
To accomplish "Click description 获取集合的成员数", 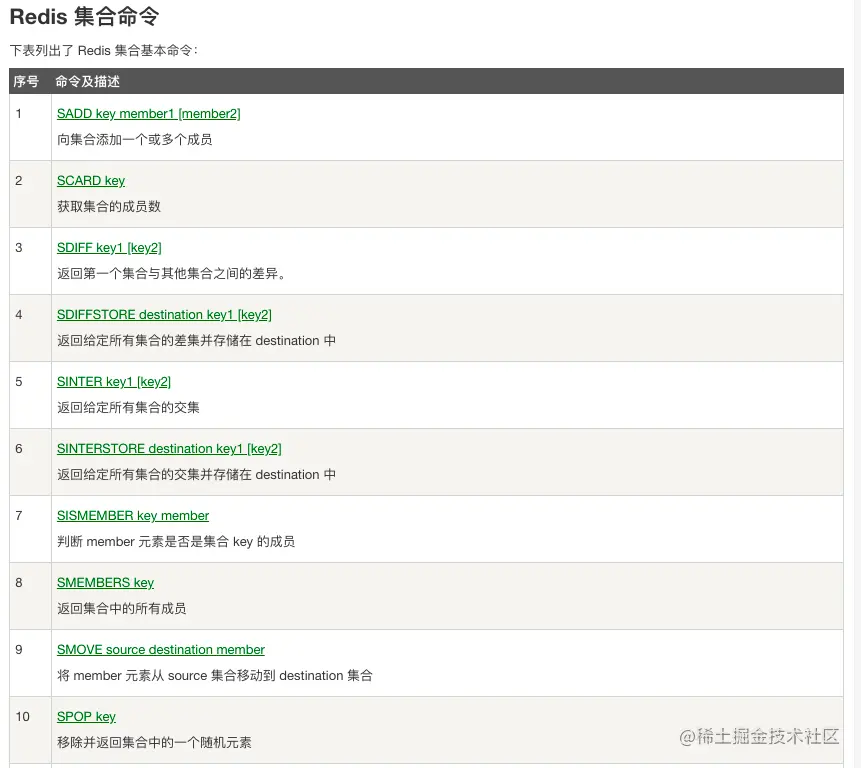I will pyautogui.click(x=109, y=206).
